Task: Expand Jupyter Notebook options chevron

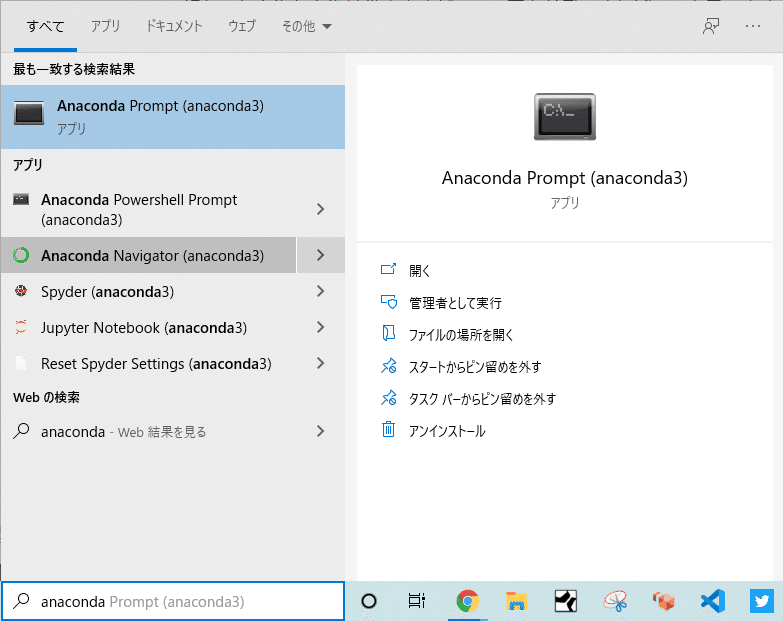Action: pyautogui.click(x=321, y=327)
